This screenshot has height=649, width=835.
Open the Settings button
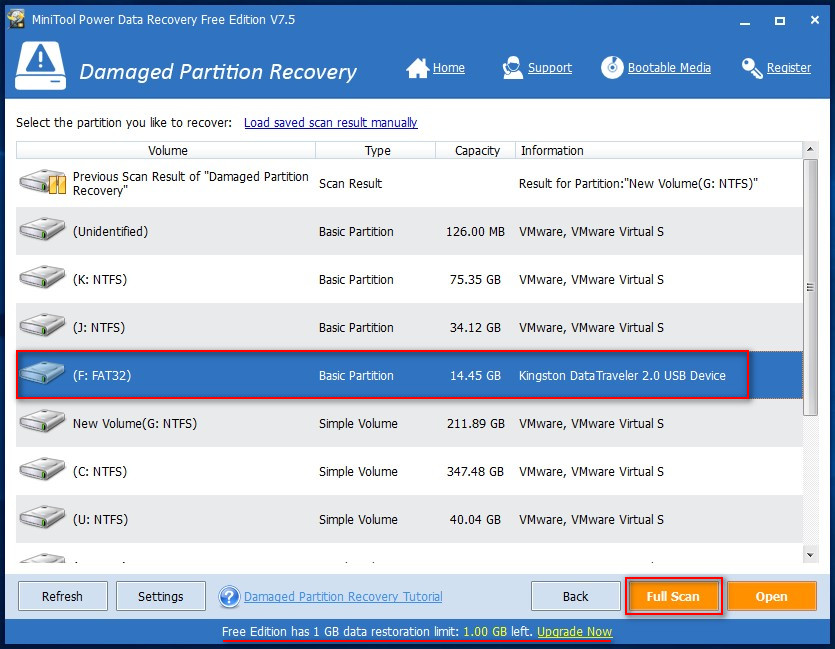(x=160, y=596)
